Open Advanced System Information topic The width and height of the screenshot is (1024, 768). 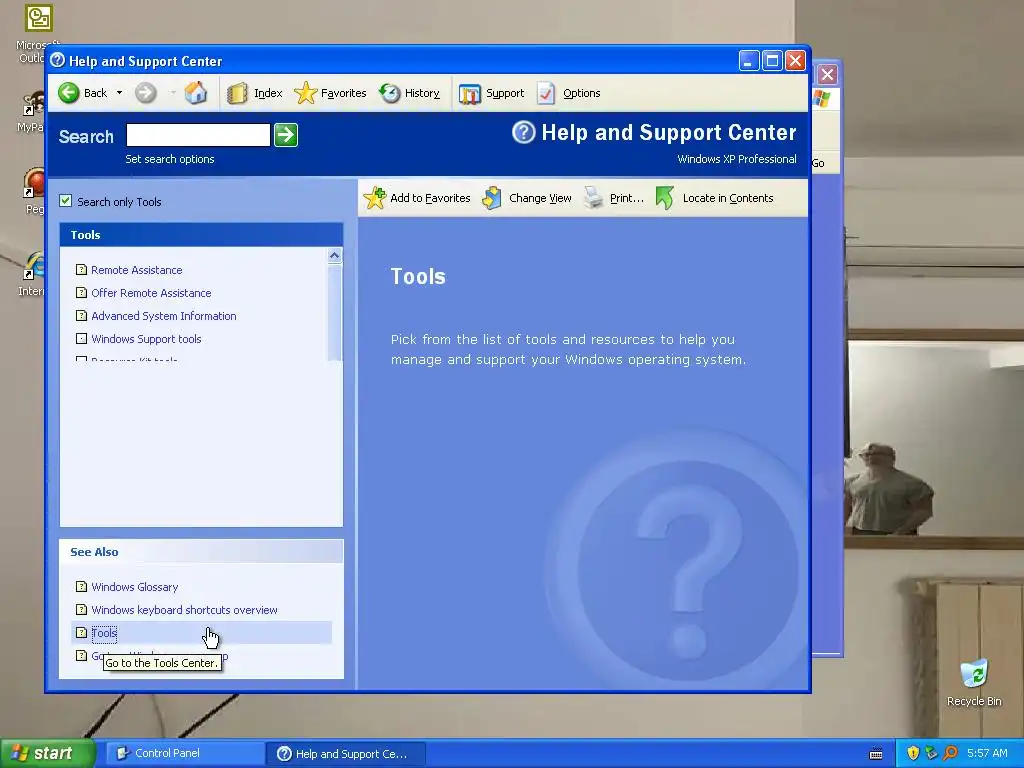pyautogui.click(x=163, y=315)
